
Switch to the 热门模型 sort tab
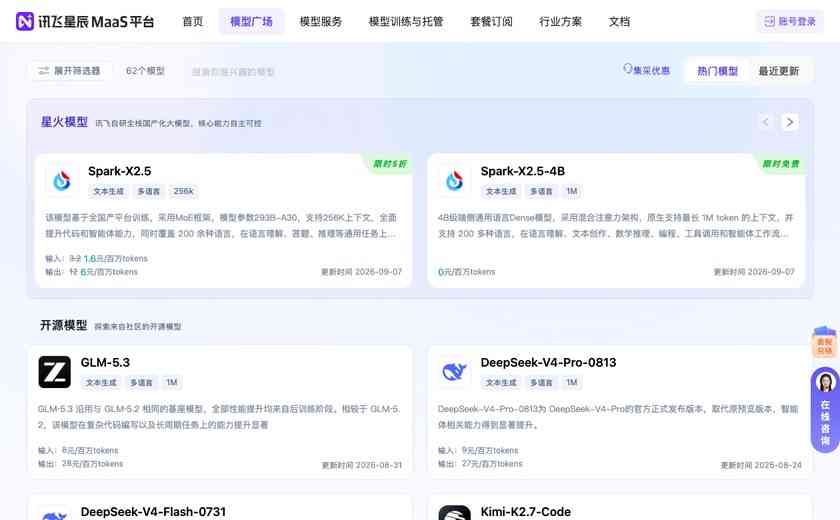coord(717,71)
